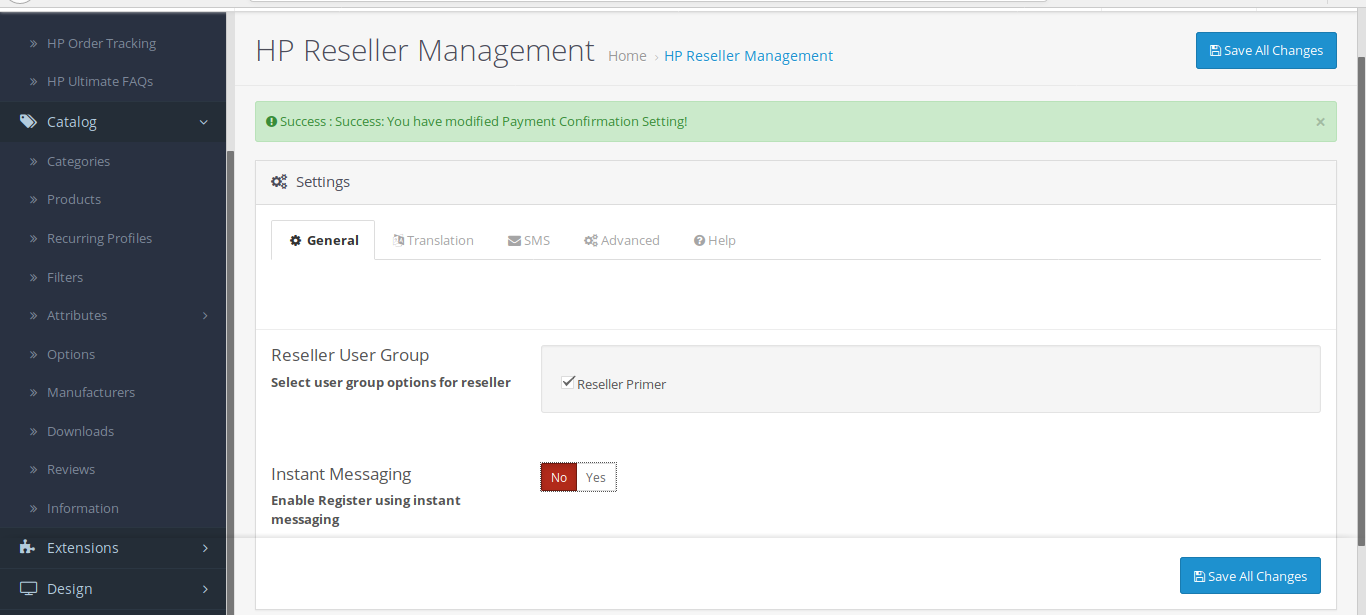
Task: Click the Design monitor icon
Action: point(28,589)
